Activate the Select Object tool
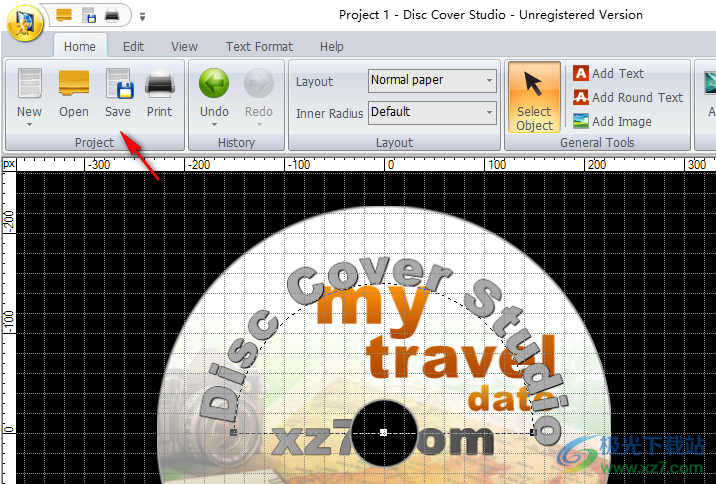 tap(534, 97)
